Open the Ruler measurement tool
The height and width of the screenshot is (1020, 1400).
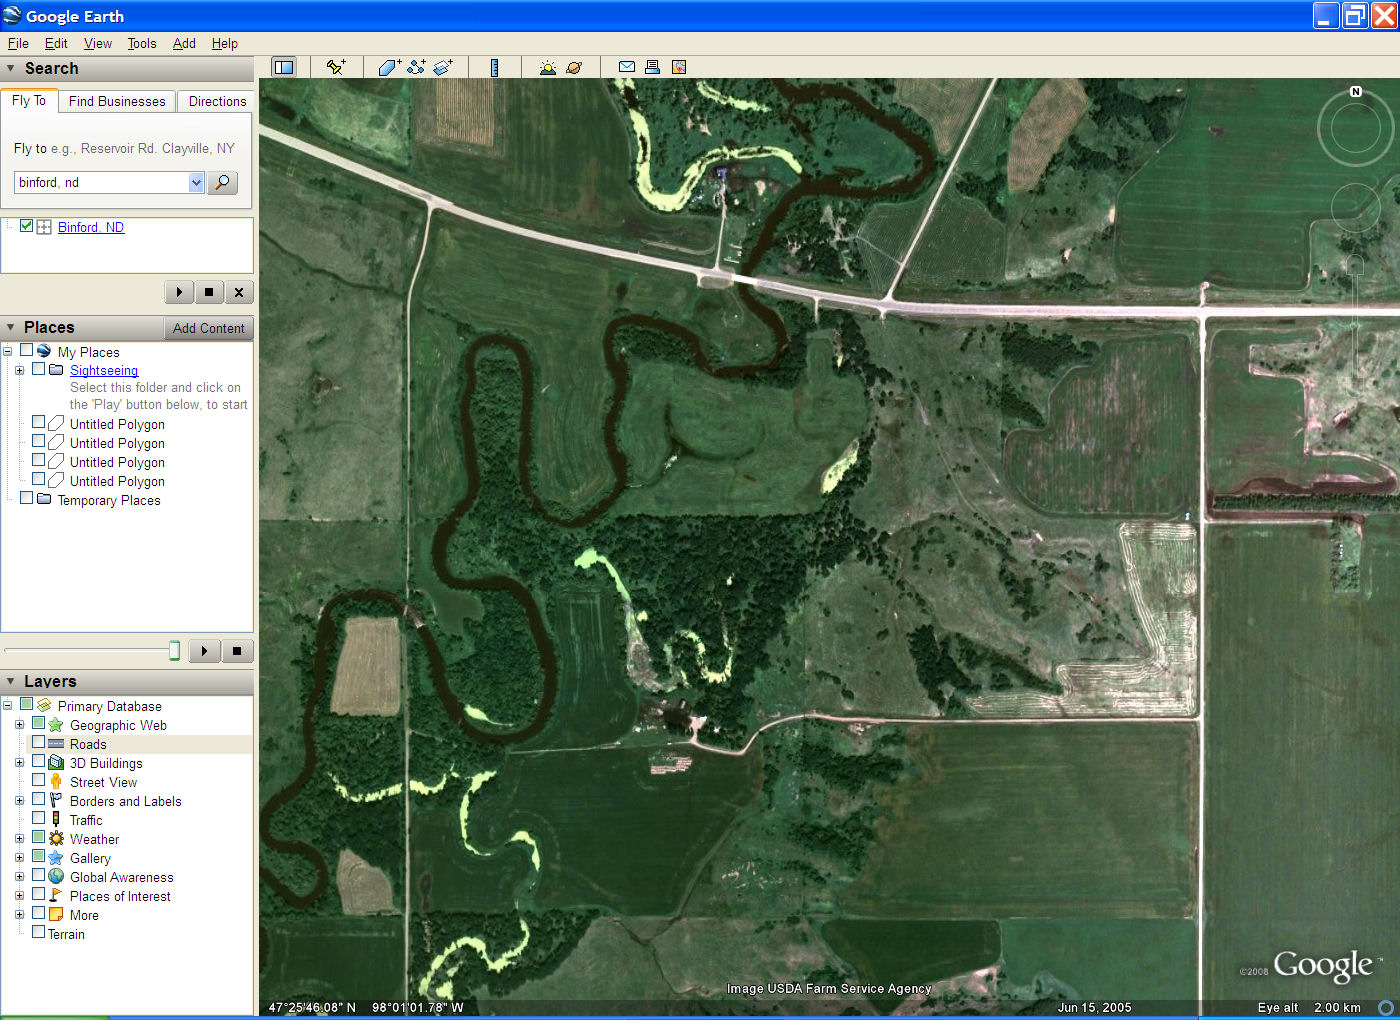pos(494,67)
